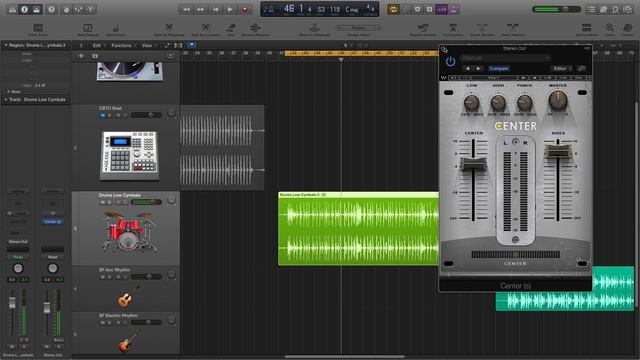Mute the SF Acc Rhythm track
The image size is (640, 360).
(x=102, y=277)
